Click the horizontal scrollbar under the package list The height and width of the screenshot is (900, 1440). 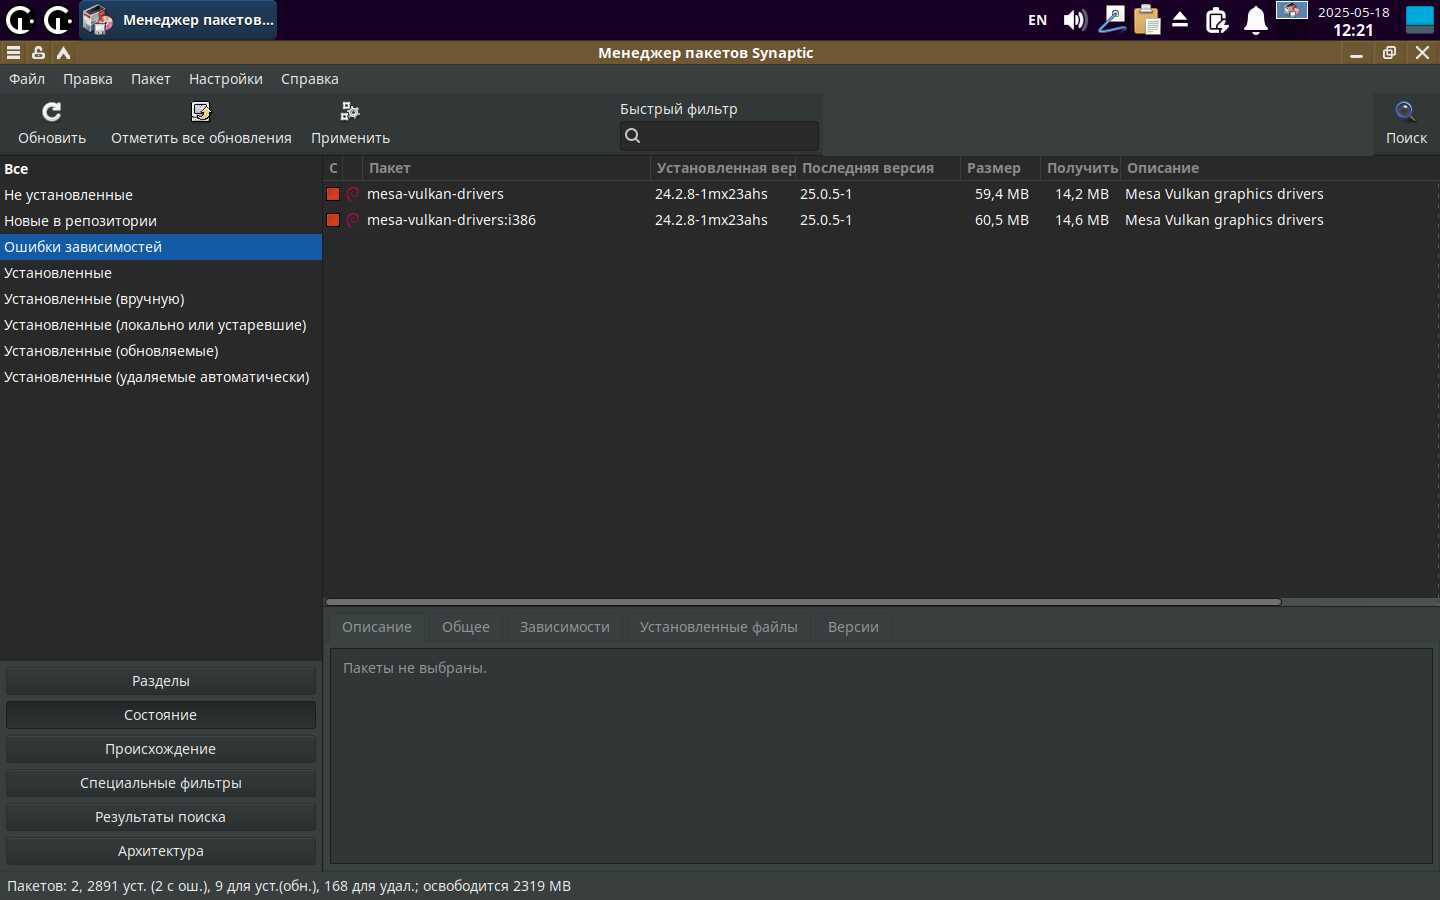[803, 602]
